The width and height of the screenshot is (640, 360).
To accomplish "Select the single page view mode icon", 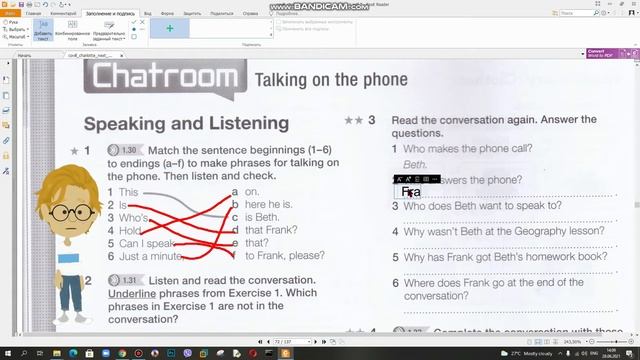I will [x=530, y=342].
